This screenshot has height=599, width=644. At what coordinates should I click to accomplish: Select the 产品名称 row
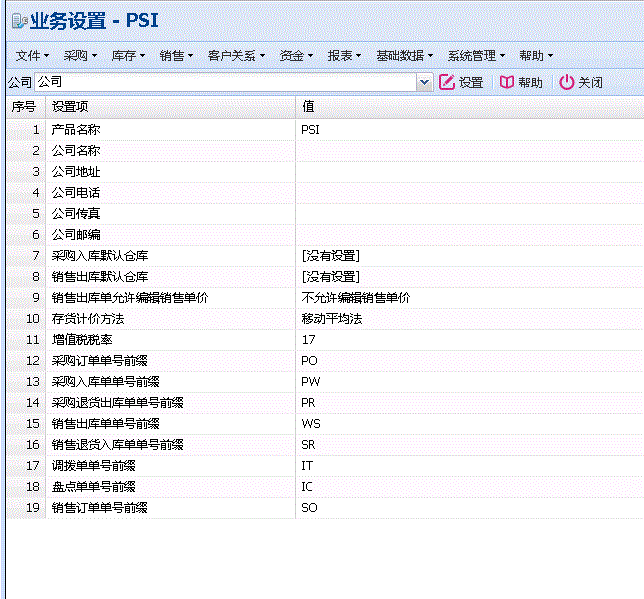pyautogui.click(x=325, y=130)
